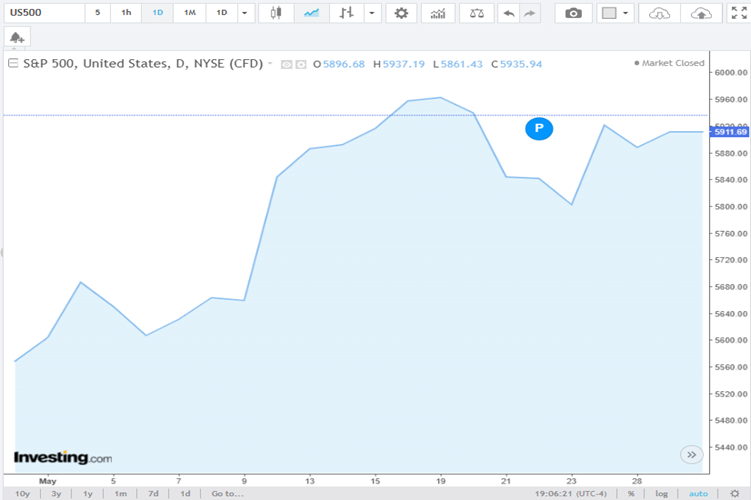Toggle auto scale mode
This screenshot has height=500, width=751.
(x=698, y=493)
